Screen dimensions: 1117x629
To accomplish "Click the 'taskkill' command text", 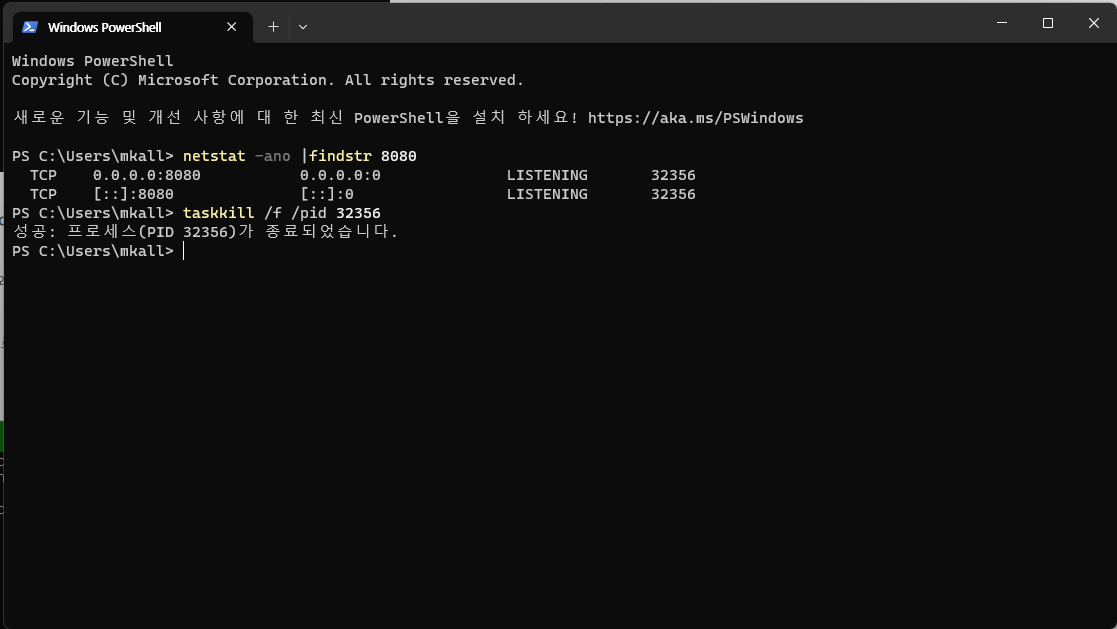I will (219, 213).
